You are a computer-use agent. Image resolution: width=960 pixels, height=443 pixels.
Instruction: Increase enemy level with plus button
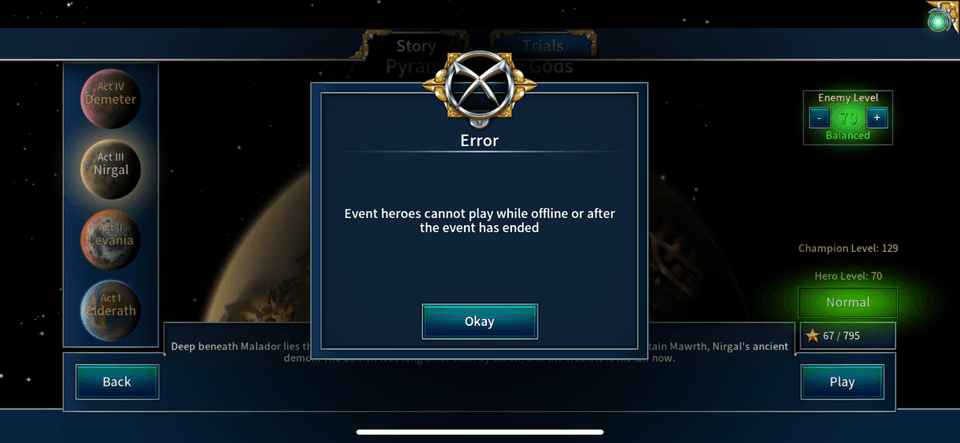(x=877, y=117)
